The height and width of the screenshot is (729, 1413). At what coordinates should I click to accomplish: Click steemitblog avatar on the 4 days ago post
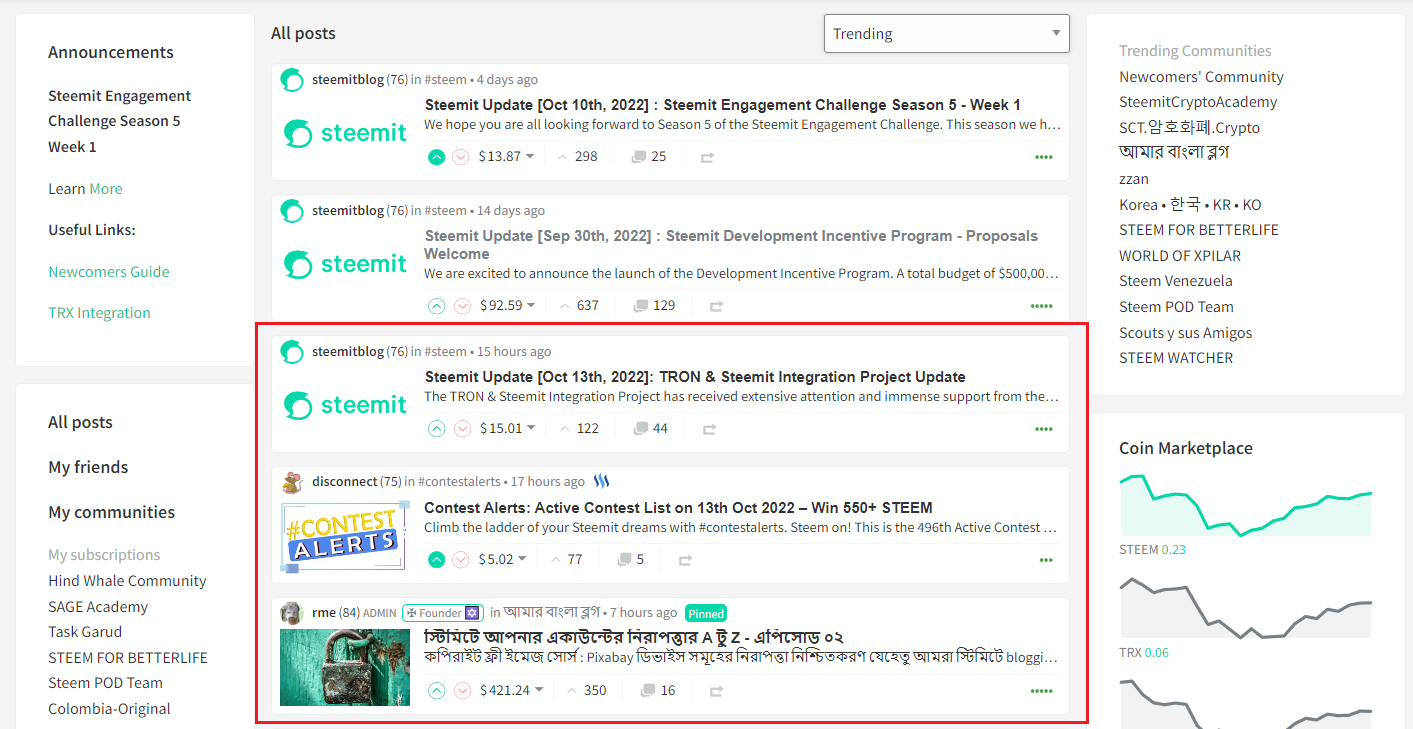(292, 80)
